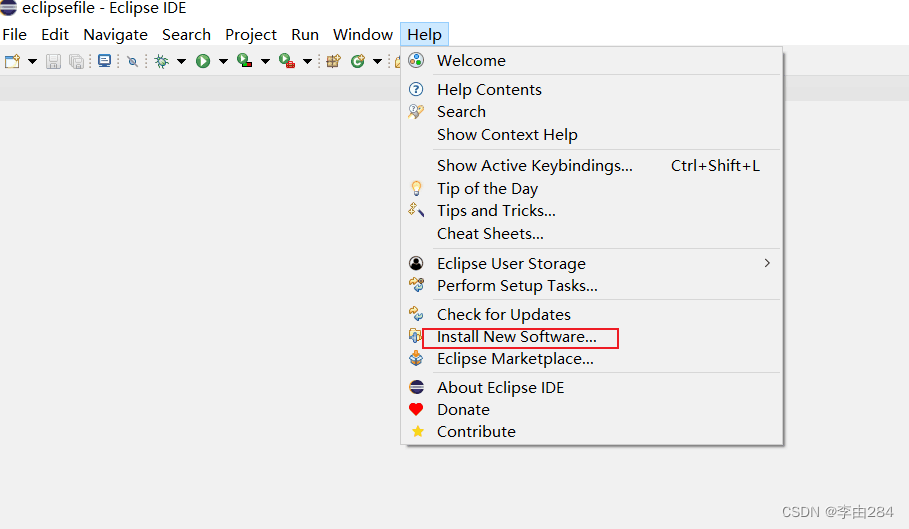Click the Eclipse logo in title bar

(8, 8)
